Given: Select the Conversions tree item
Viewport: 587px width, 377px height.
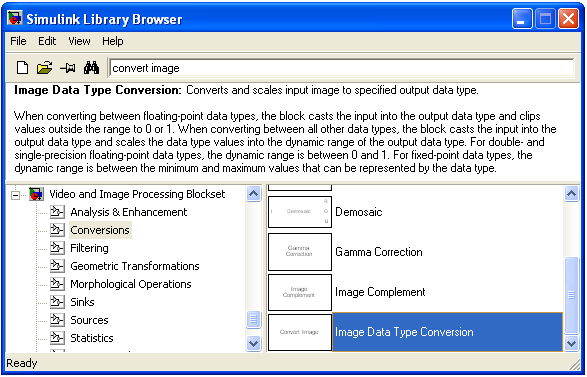Looking at the screenshot, I should (100, 230).
